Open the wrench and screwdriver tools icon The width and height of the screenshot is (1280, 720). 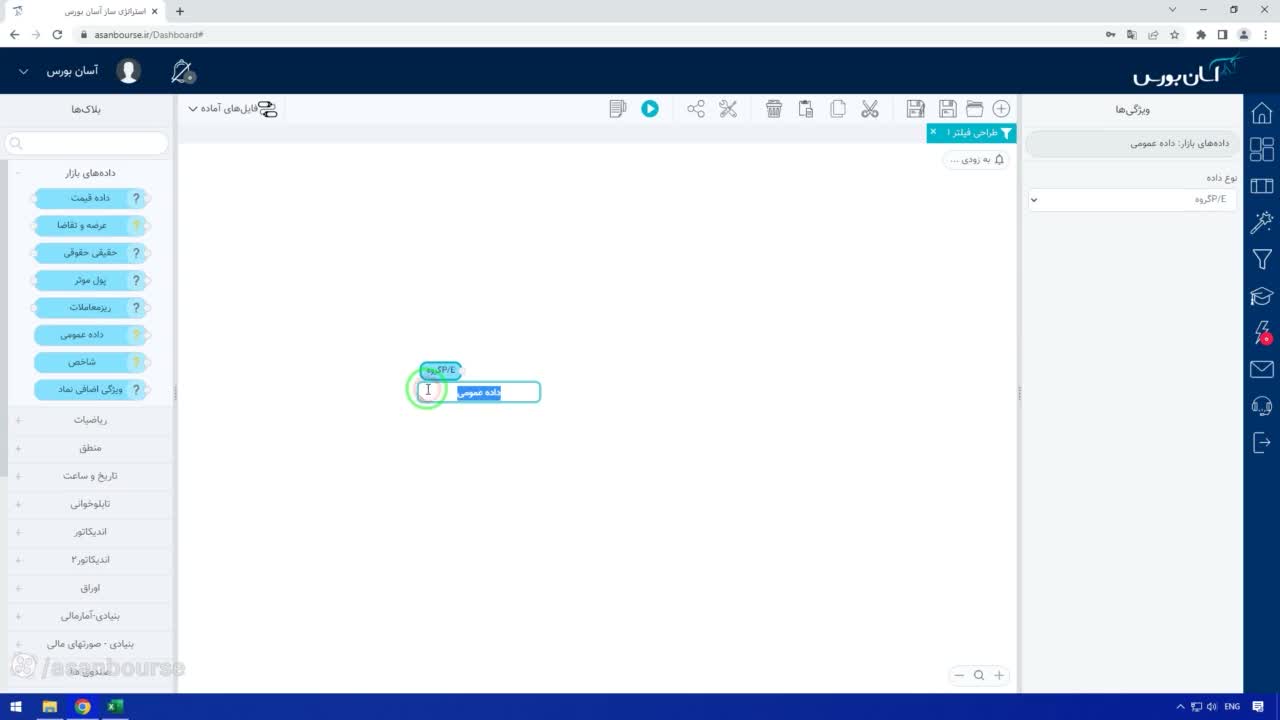(728, 108)
